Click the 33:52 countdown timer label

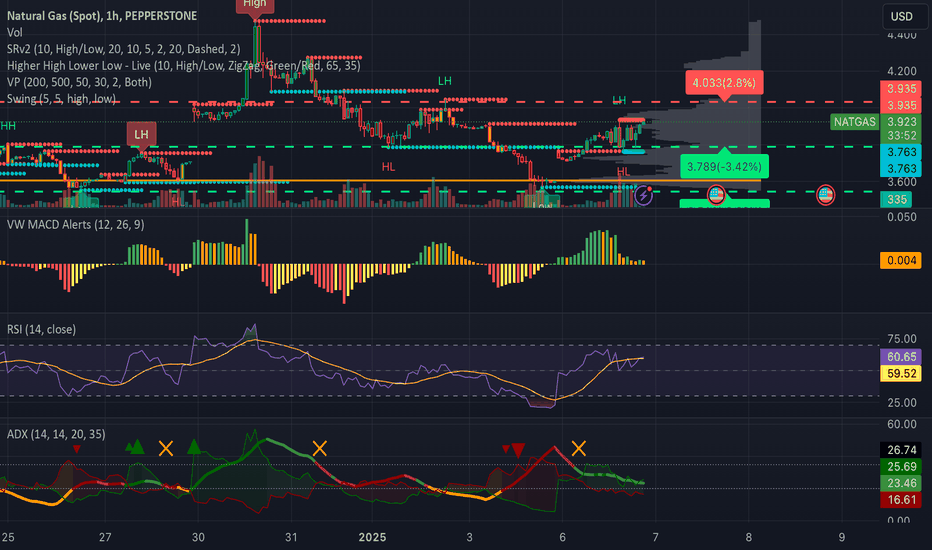tap(901, 136)
